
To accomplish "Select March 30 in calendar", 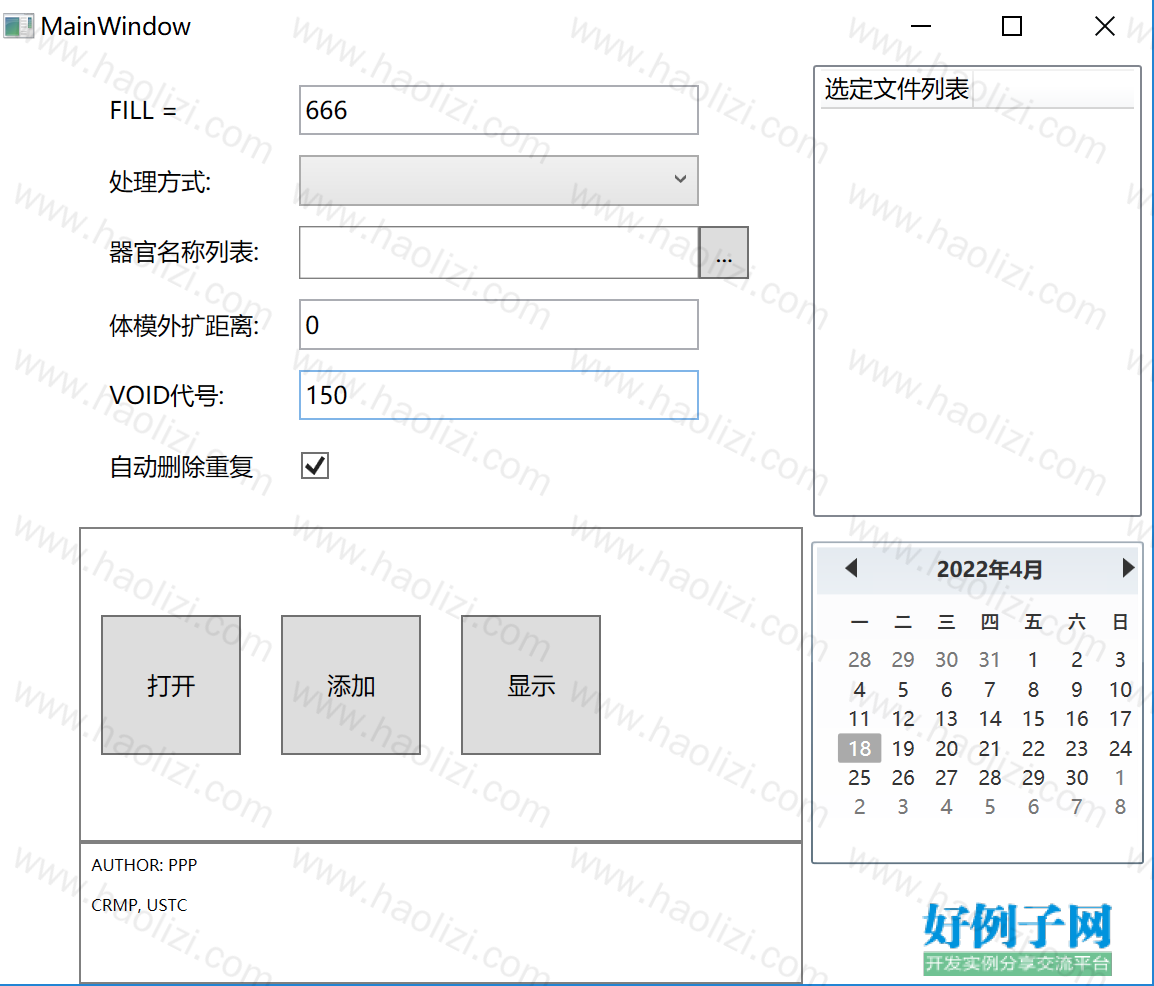I will click(x=946, y=660).
